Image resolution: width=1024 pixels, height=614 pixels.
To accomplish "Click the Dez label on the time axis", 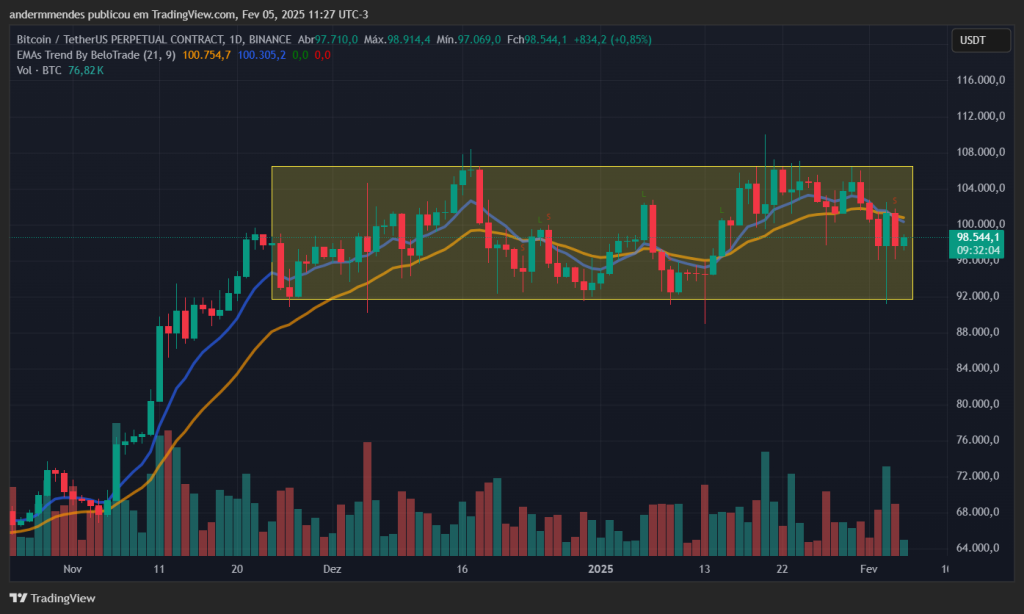I will click(x=332, y=569).
